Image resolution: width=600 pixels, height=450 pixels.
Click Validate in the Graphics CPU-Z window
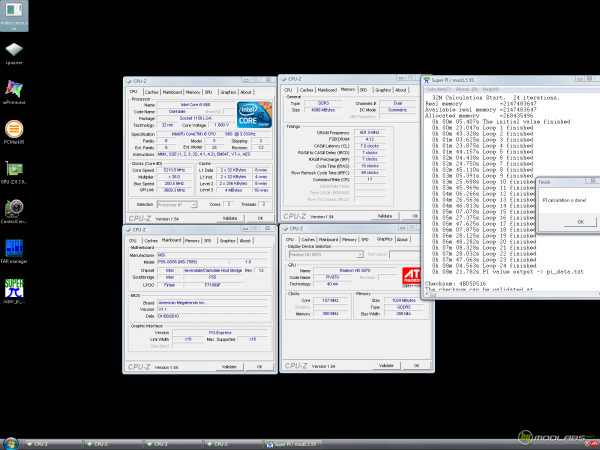384,366
